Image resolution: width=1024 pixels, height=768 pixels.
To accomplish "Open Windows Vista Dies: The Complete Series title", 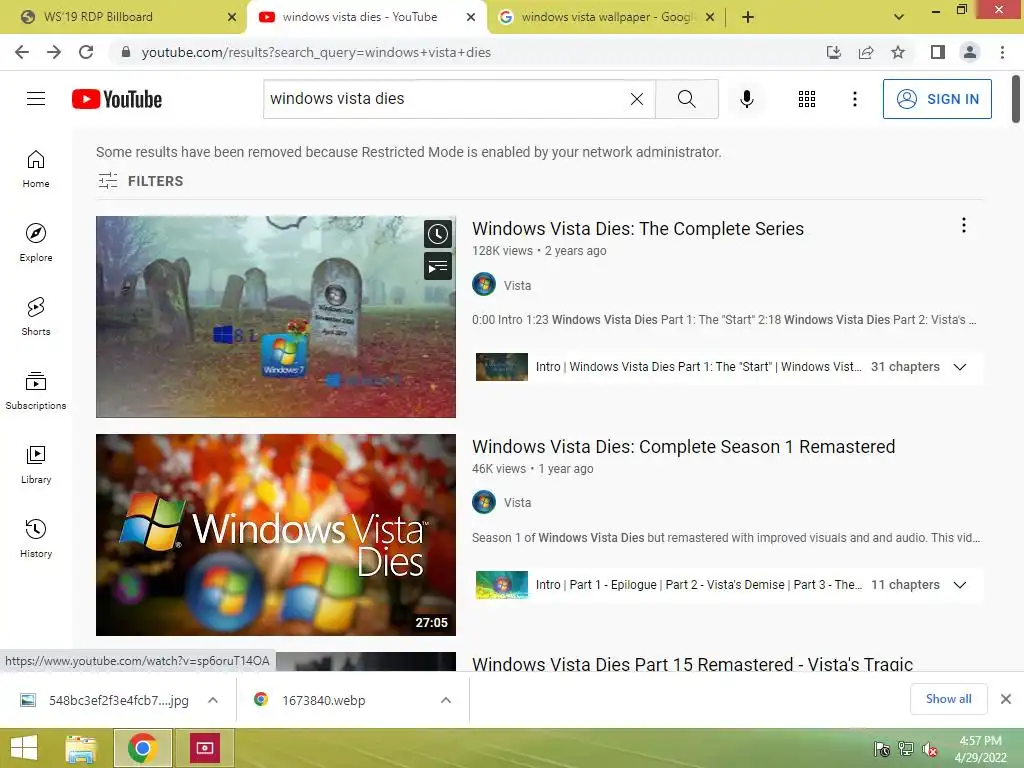I will (637, 229).
